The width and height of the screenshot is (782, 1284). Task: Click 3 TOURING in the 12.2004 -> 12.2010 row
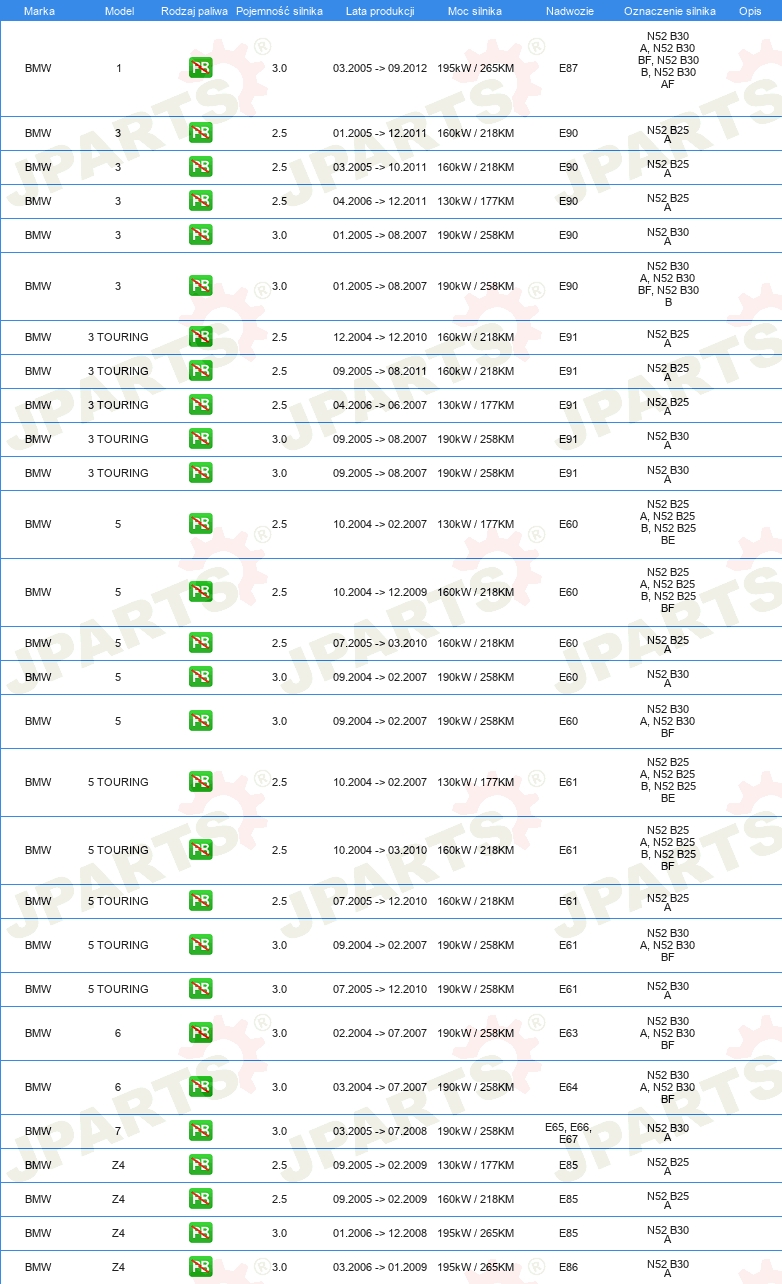click(118, 337)
